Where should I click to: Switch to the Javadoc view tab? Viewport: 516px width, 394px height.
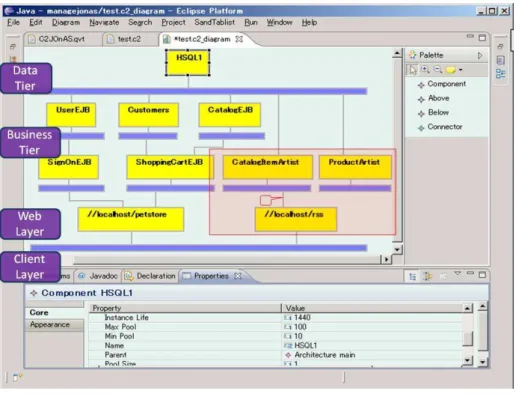99,276
